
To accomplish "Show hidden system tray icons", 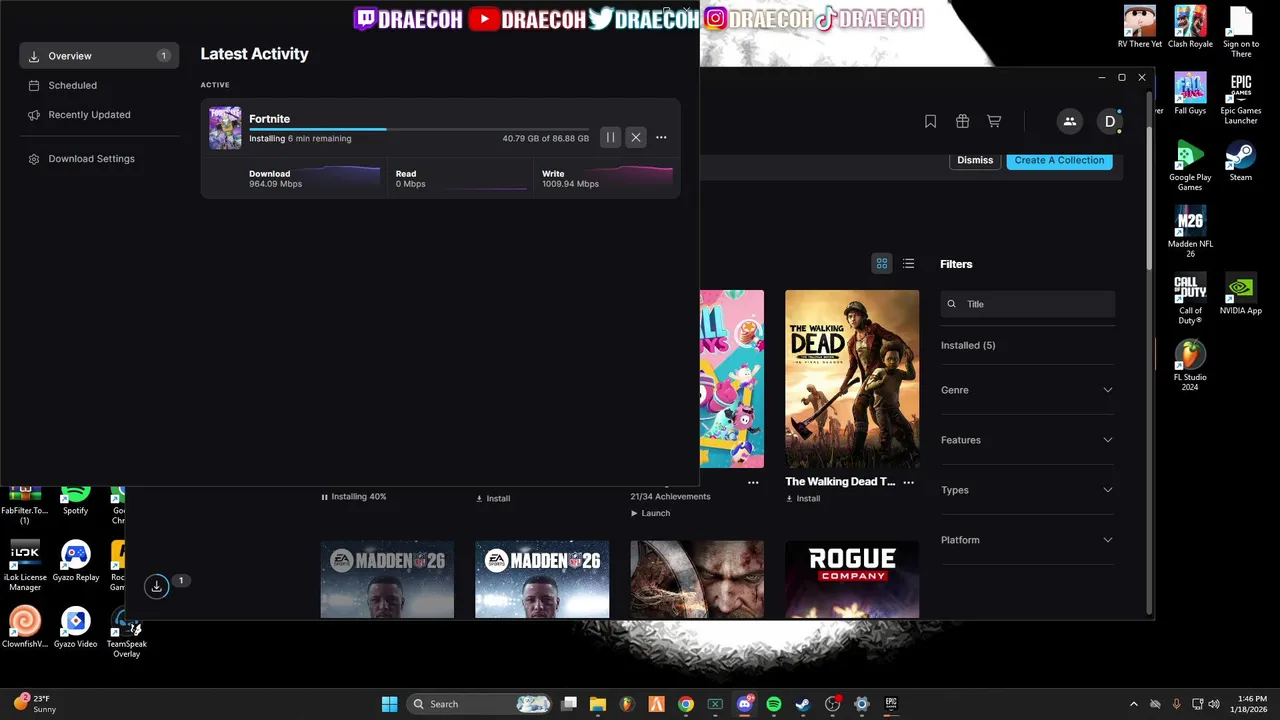I will click(x=1133, y=704).
